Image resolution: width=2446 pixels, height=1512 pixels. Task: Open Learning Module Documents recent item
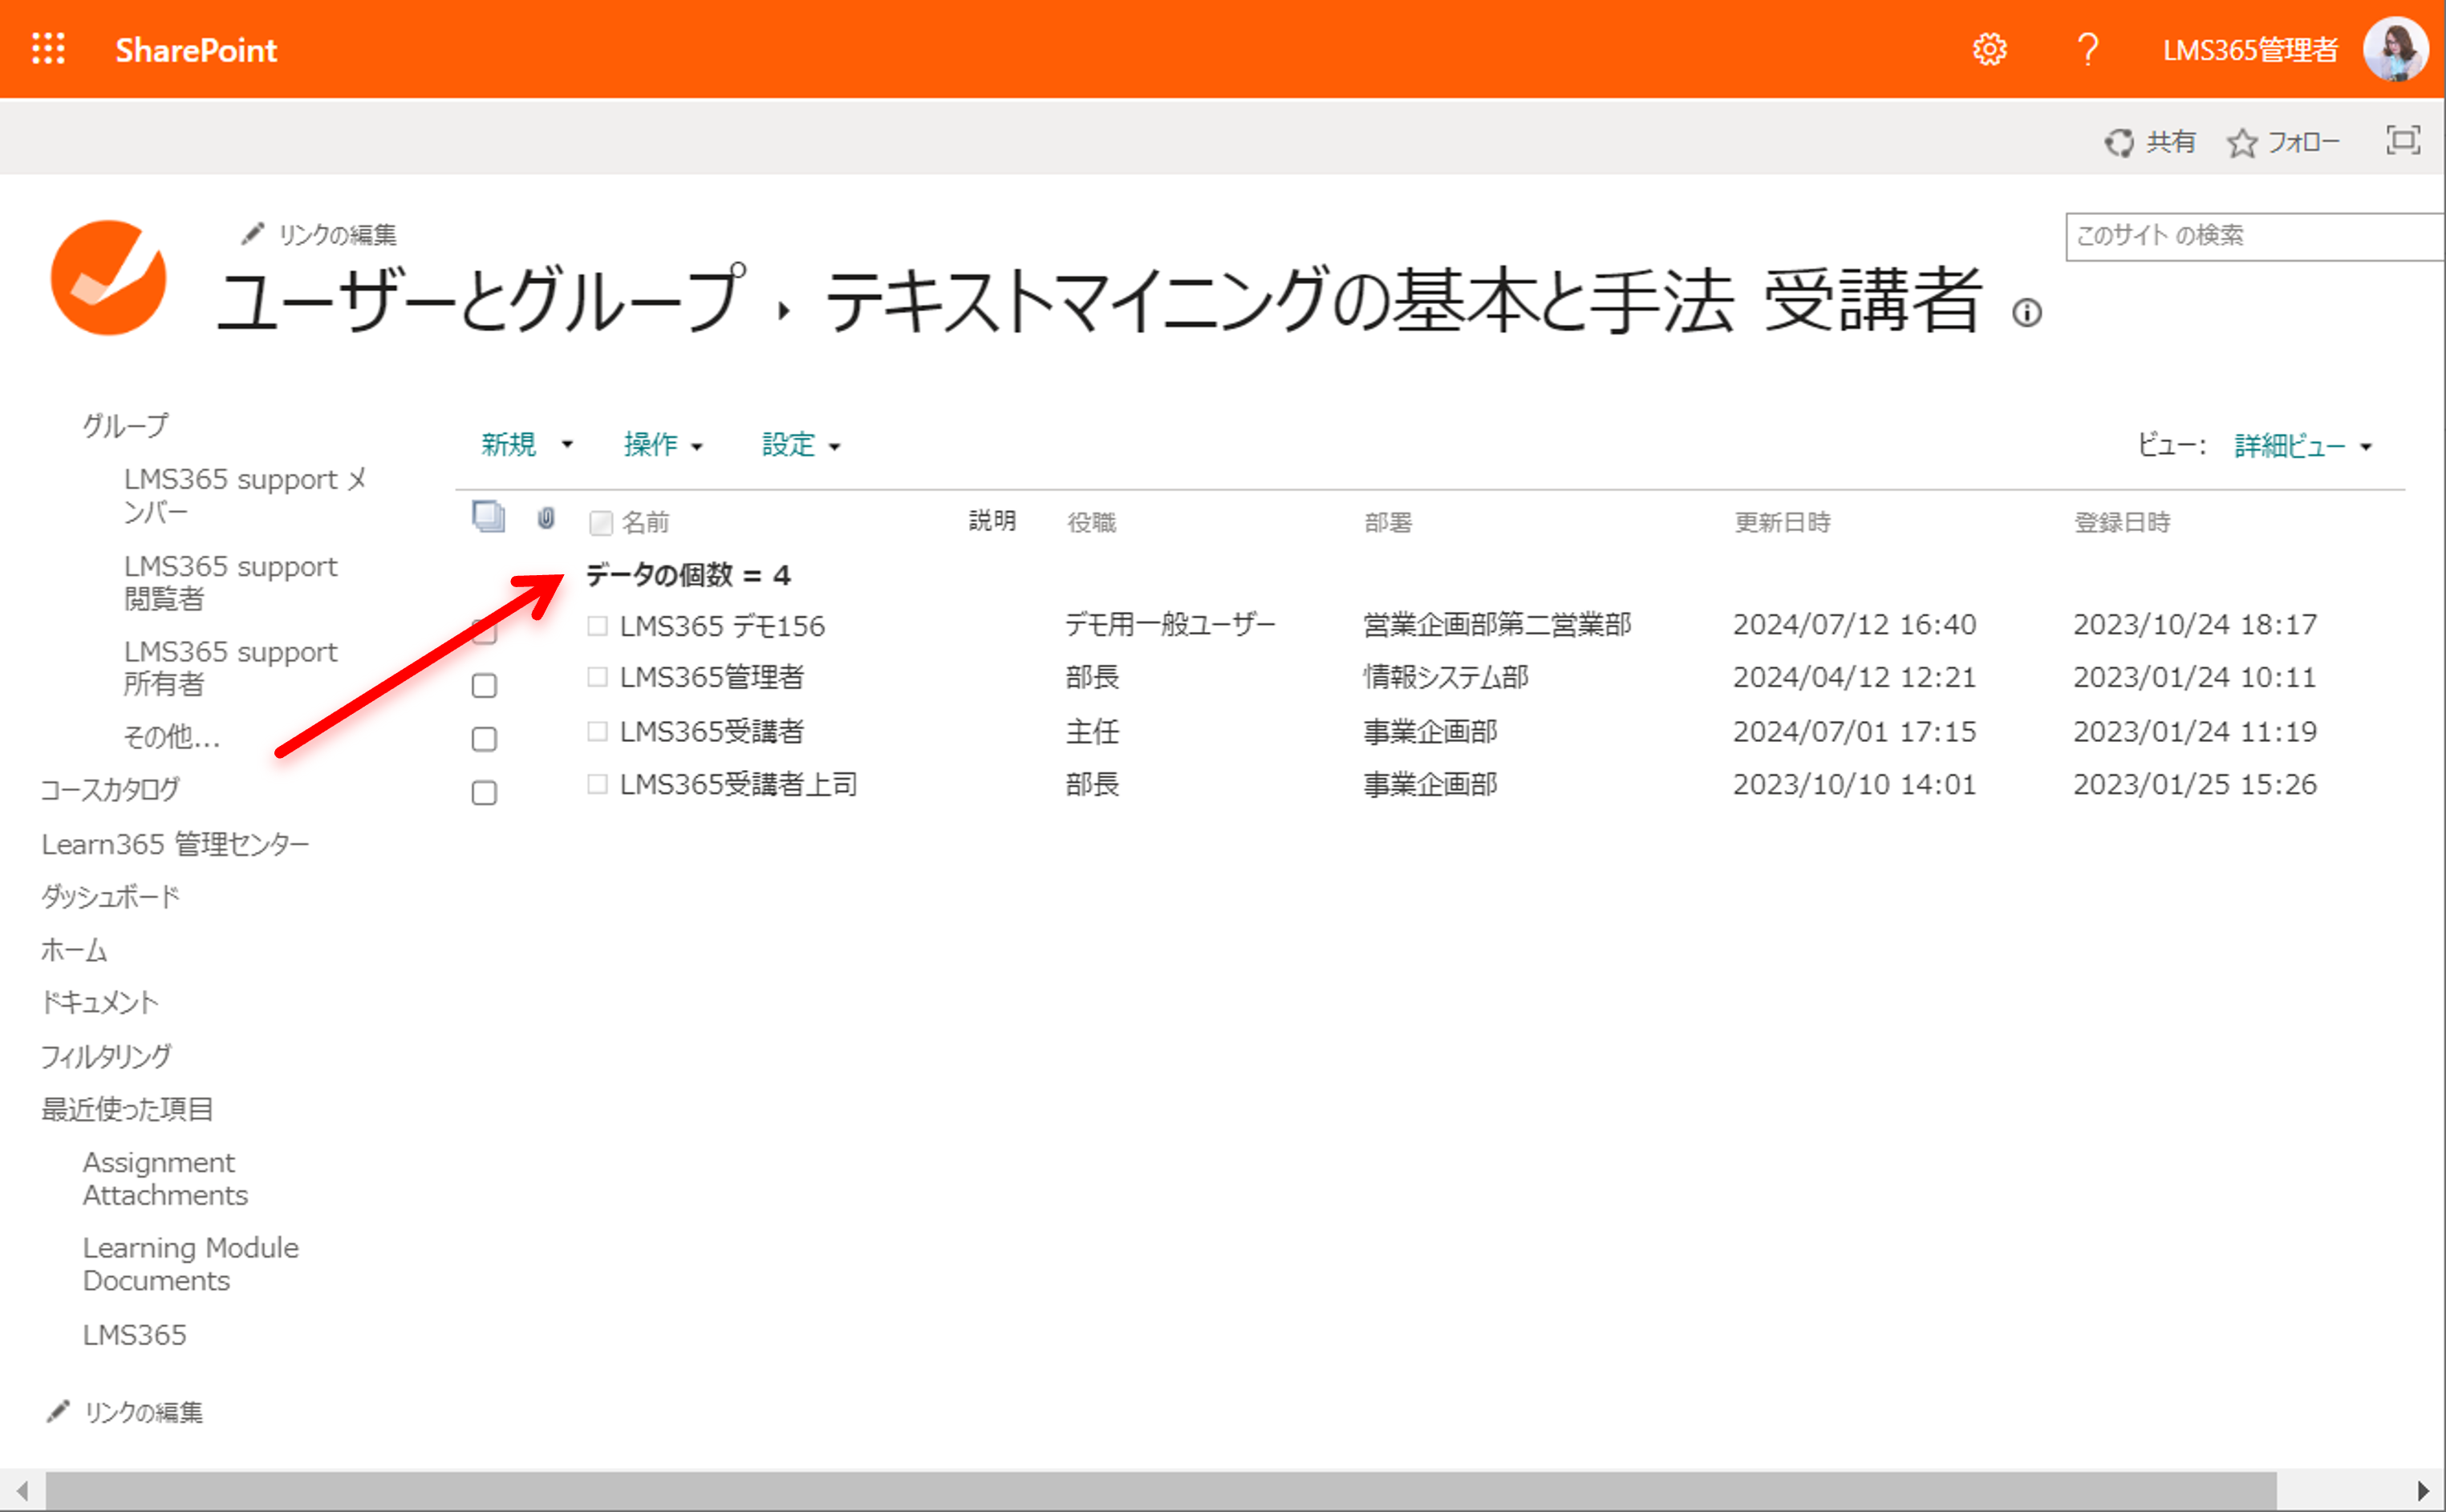(x=190, y=1264)
